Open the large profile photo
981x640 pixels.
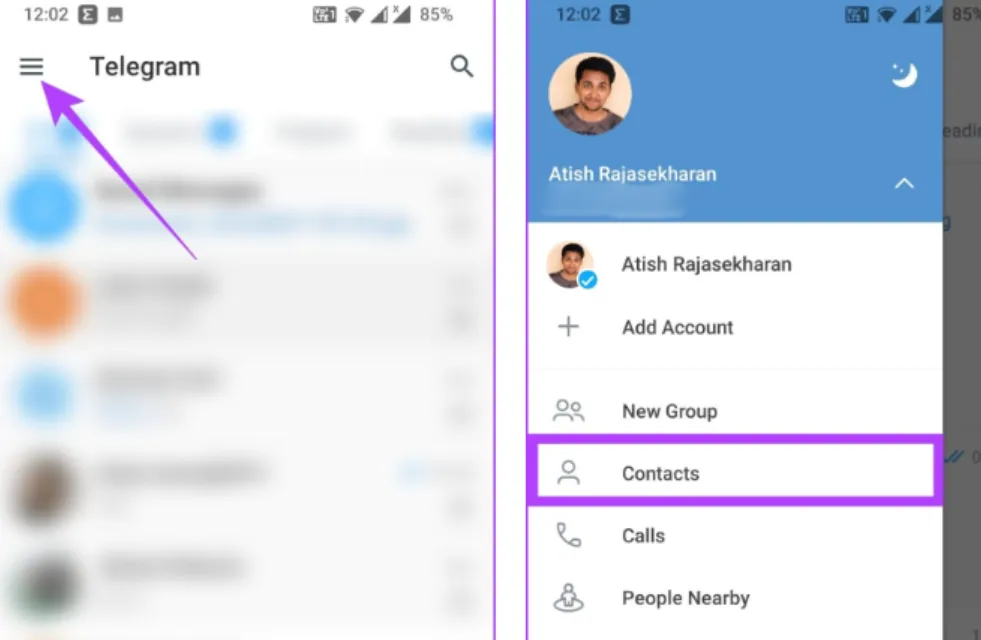(590, 94)
